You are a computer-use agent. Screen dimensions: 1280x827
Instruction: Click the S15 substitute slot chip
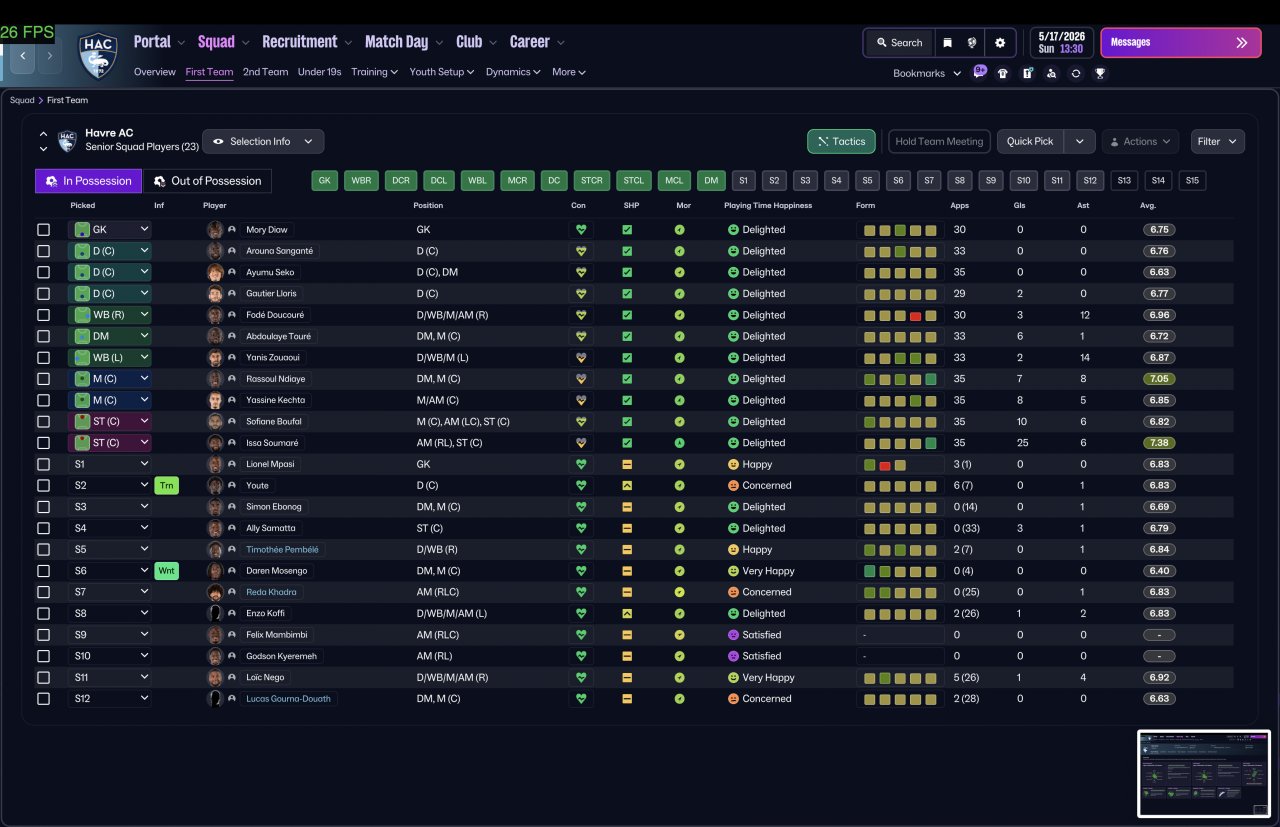coord(1192,181)
